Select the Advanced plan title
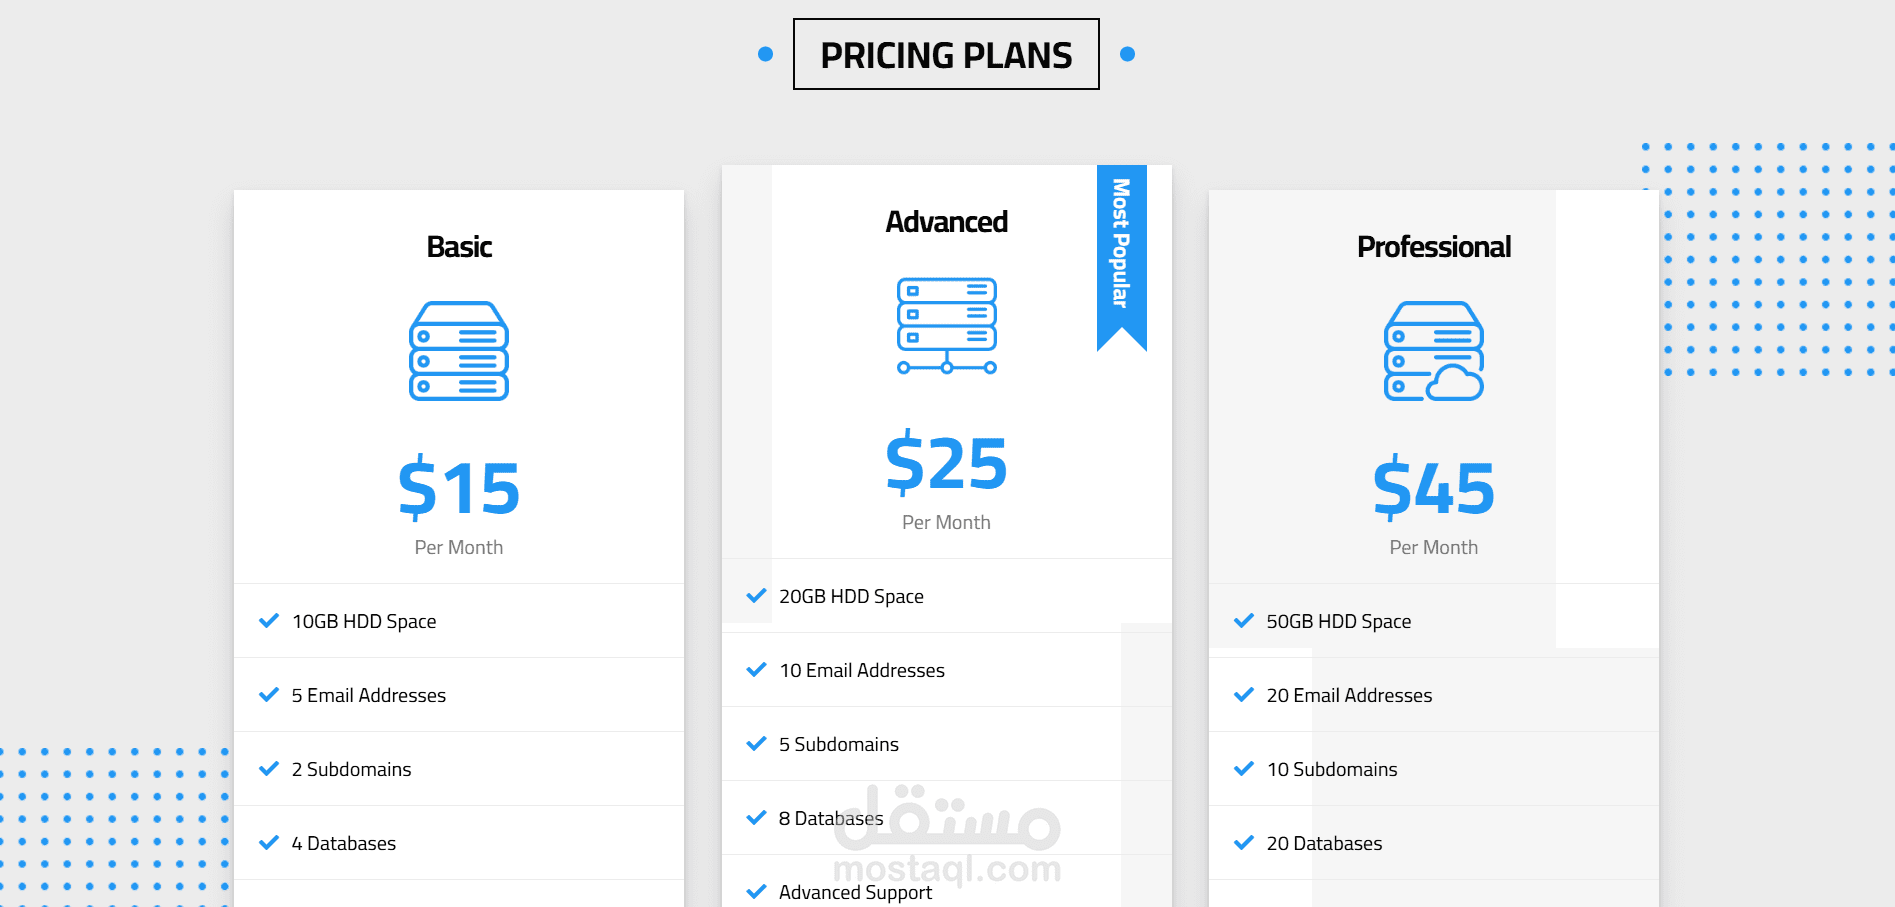 tap(946, 222)
